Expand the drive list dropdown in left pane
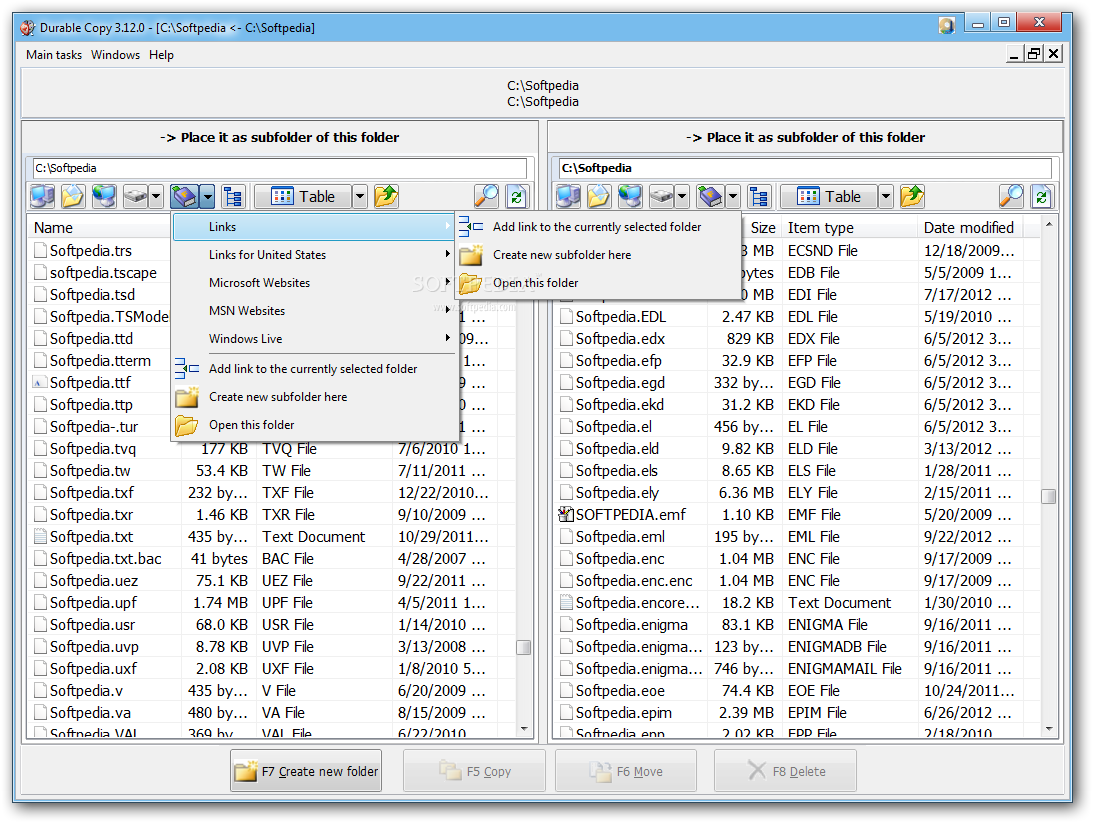The image size is (1093, 823). pyautogui.click(x=156, y=197)
